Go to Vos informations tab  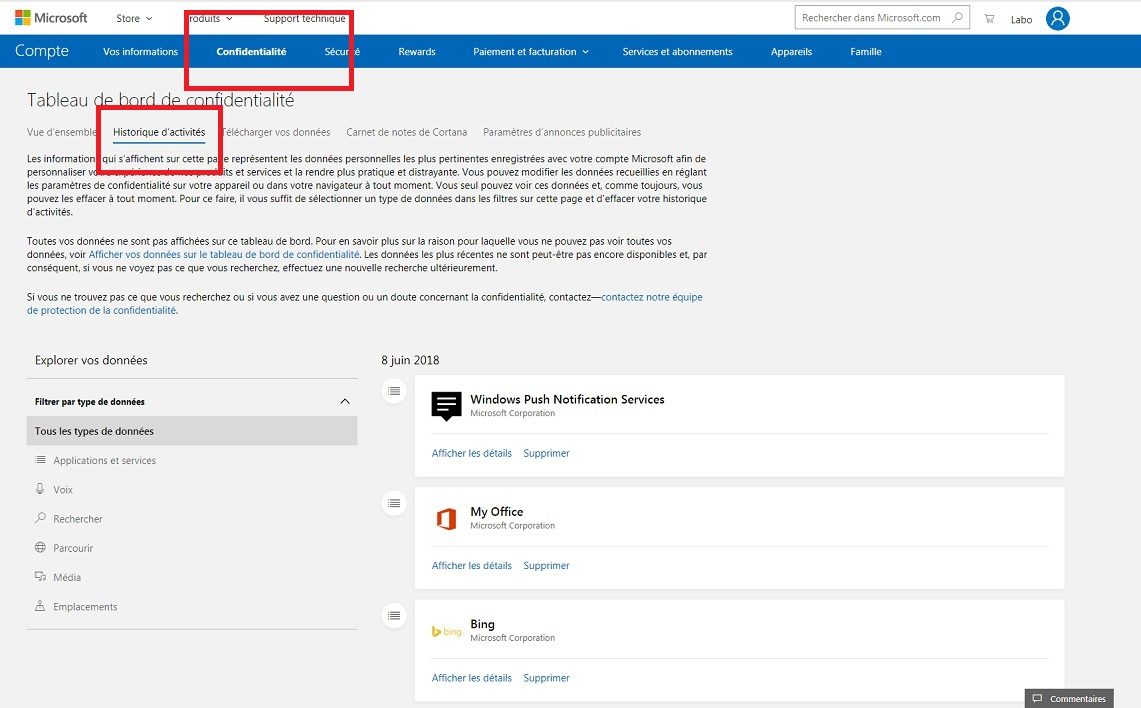pos(140,52)
